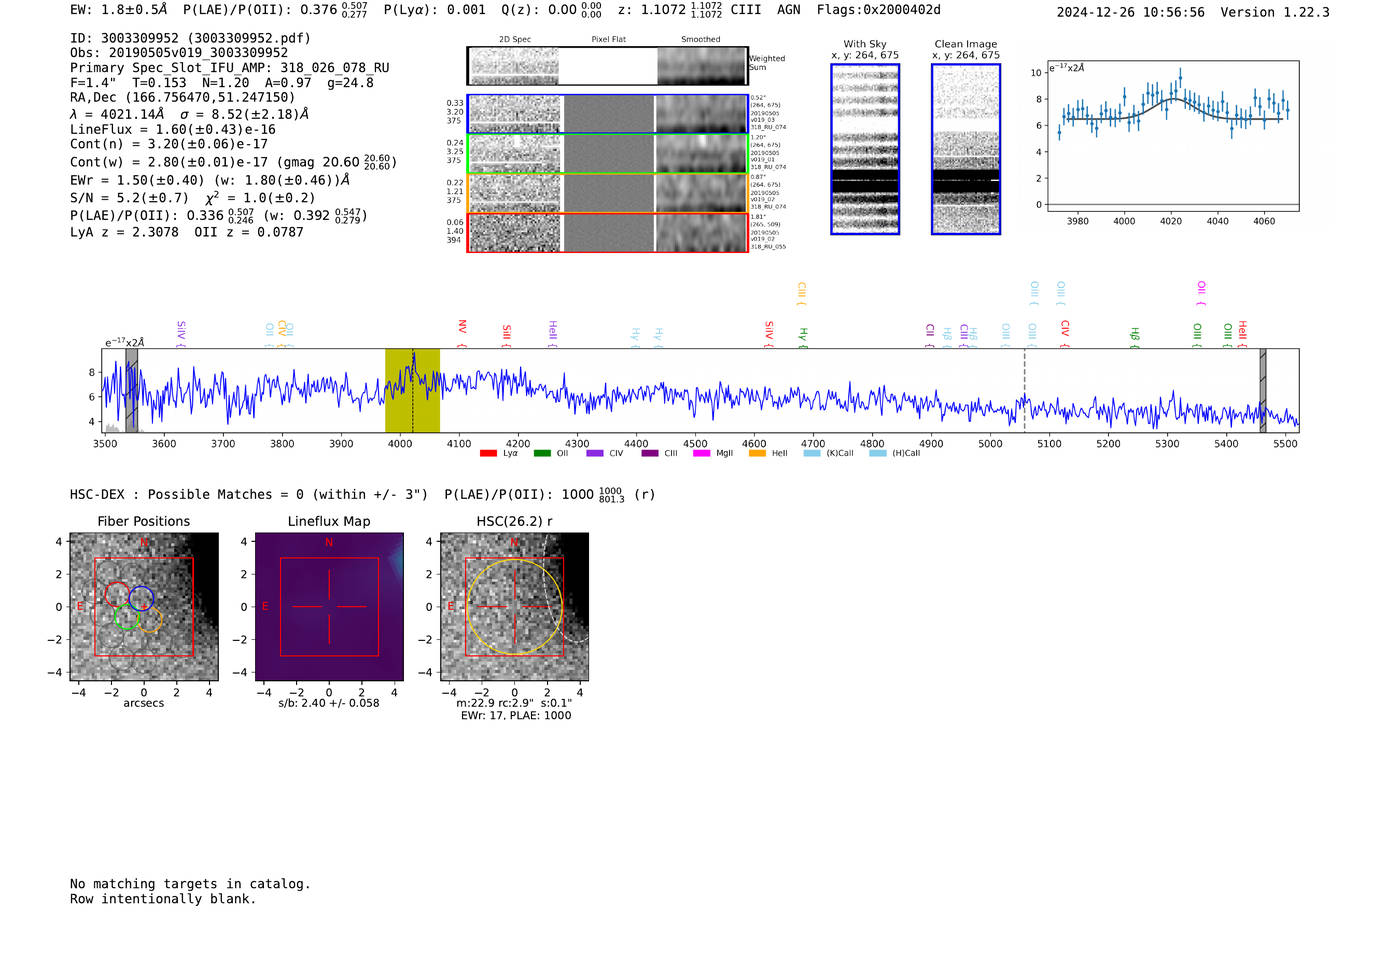The height and width of the screenshot is (953, 1400).
Task: Click the dashed vertical line near 5050 Å
Action: coord(1024,390)
